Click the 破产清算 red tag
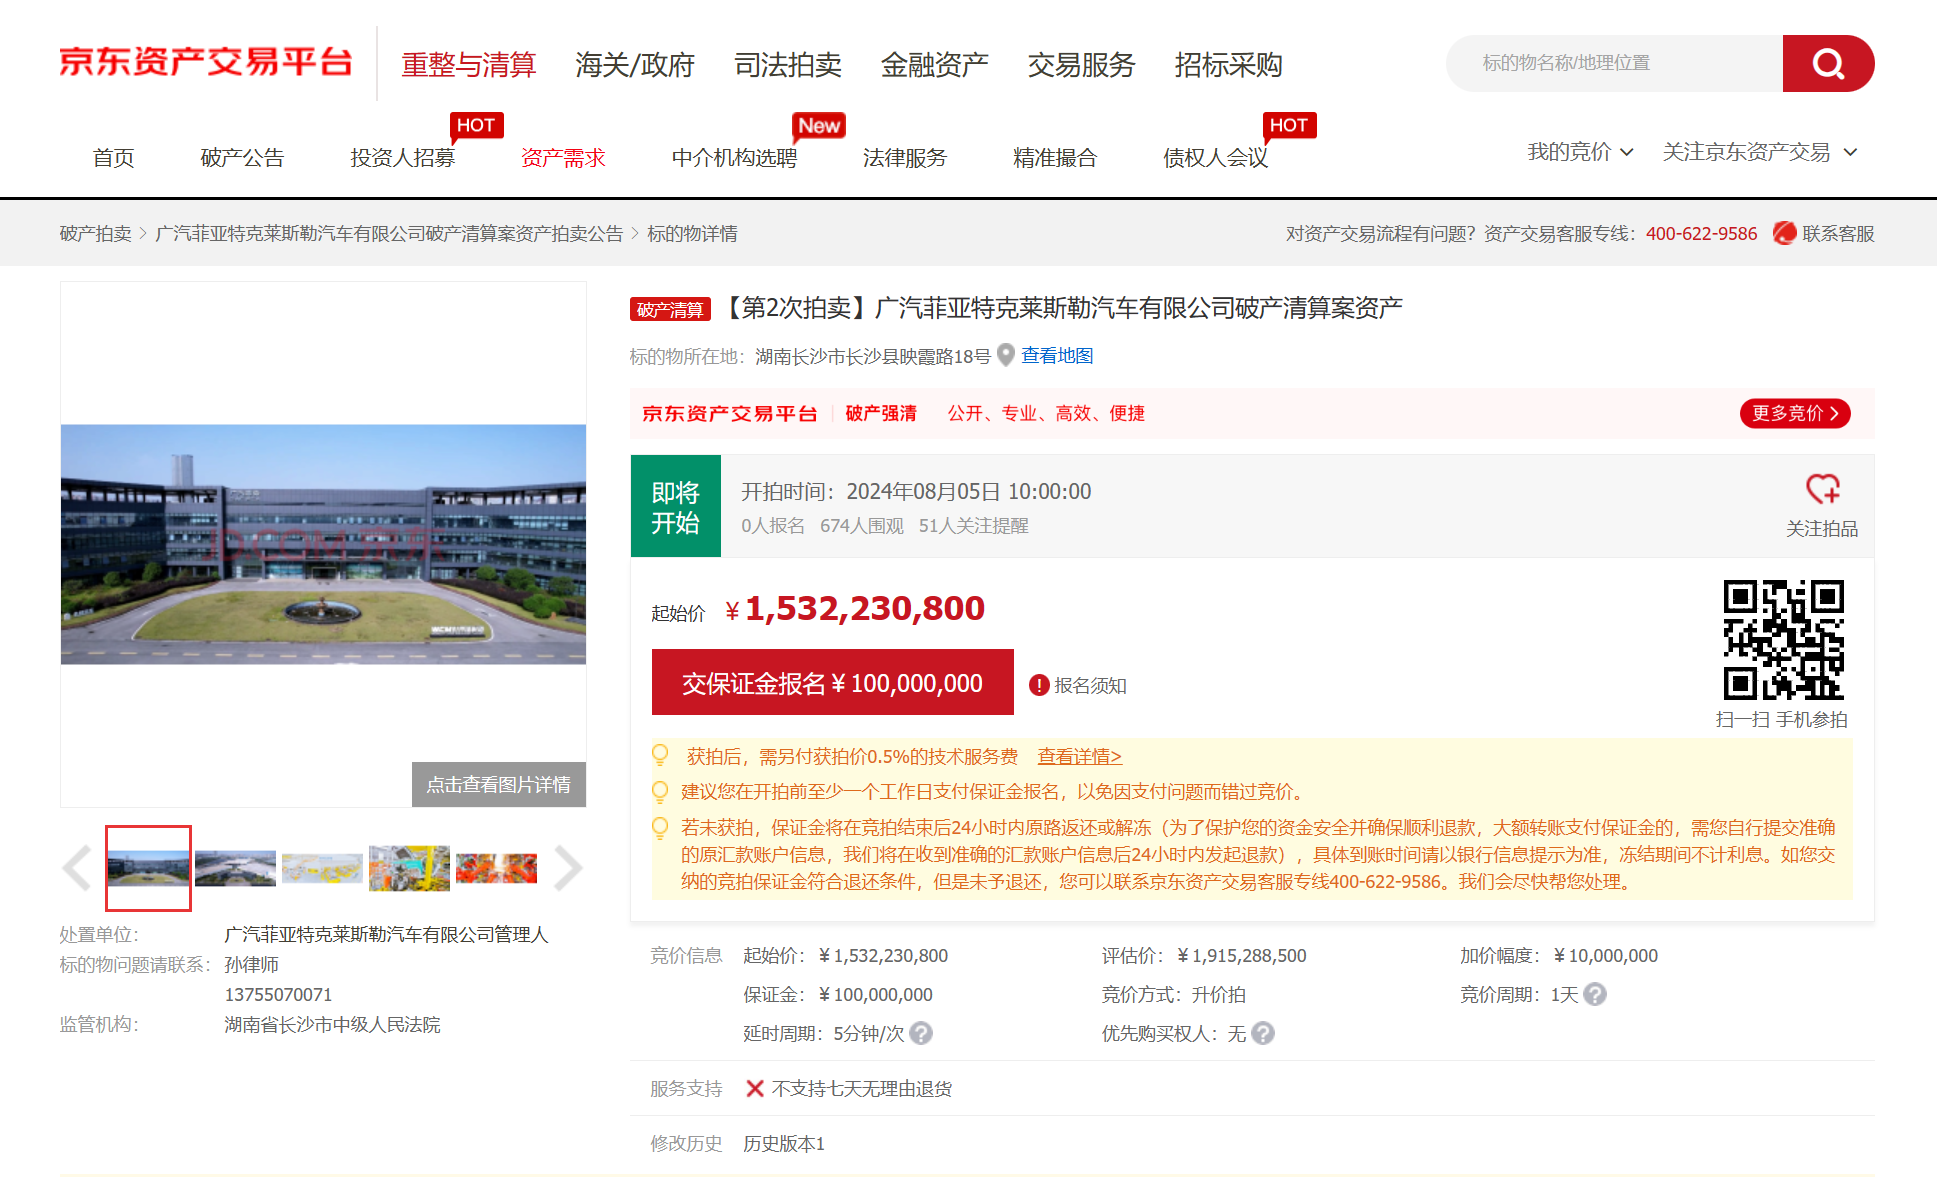1937x1177 pixels. (x=670, y=309)
